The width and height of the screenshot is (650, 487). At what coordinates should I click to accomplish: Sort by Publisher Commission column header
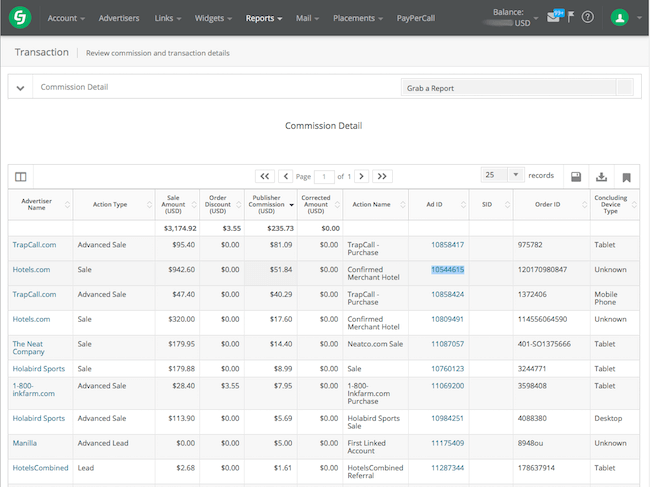coord(266,204)
